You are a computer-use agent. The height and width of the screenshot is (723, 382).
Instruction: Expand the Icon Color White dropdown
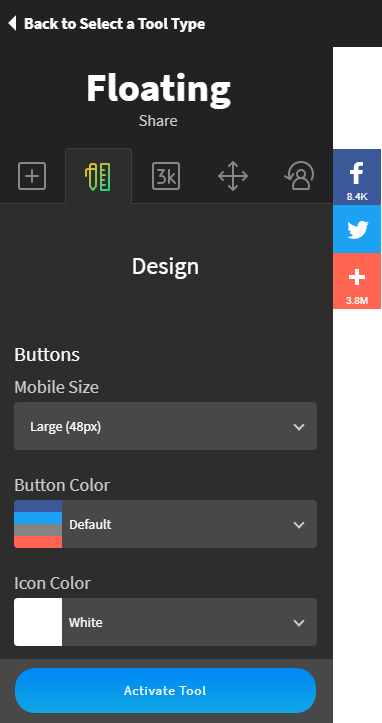(x=165, y=622)
